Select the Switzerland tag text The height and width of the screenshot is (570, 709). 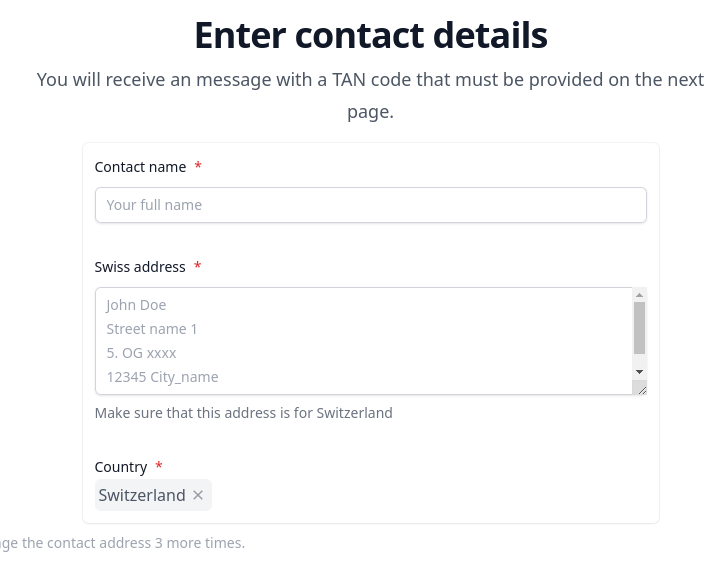[142, 495]
